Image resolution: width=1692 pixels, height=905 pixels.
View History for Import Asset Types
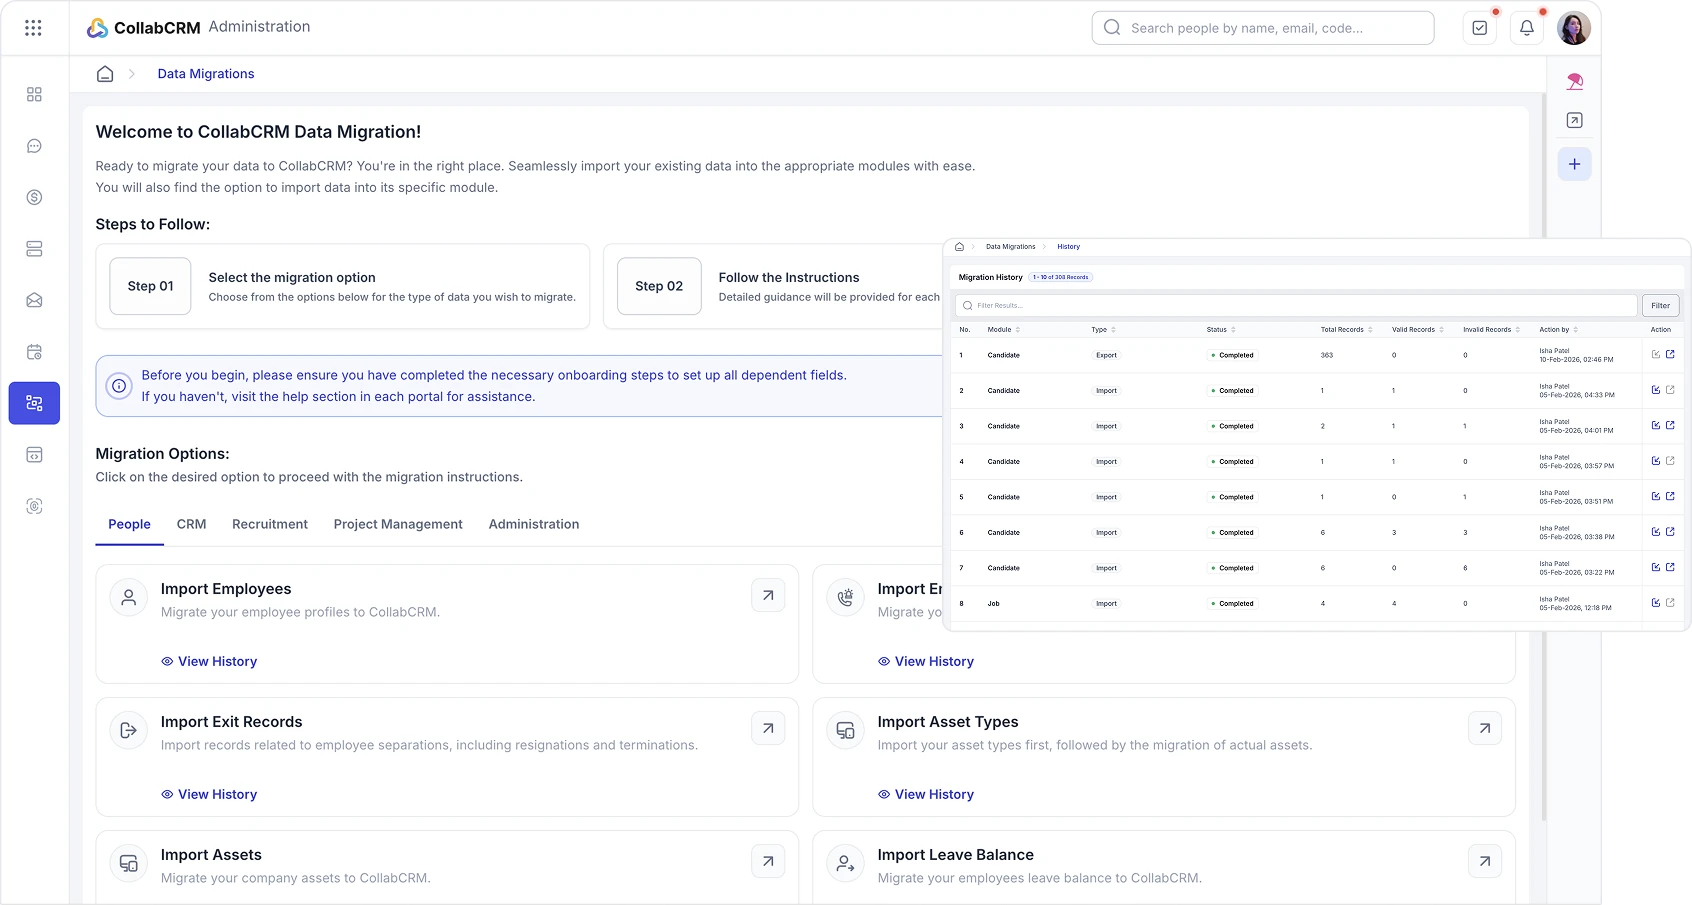coord(926,794)
